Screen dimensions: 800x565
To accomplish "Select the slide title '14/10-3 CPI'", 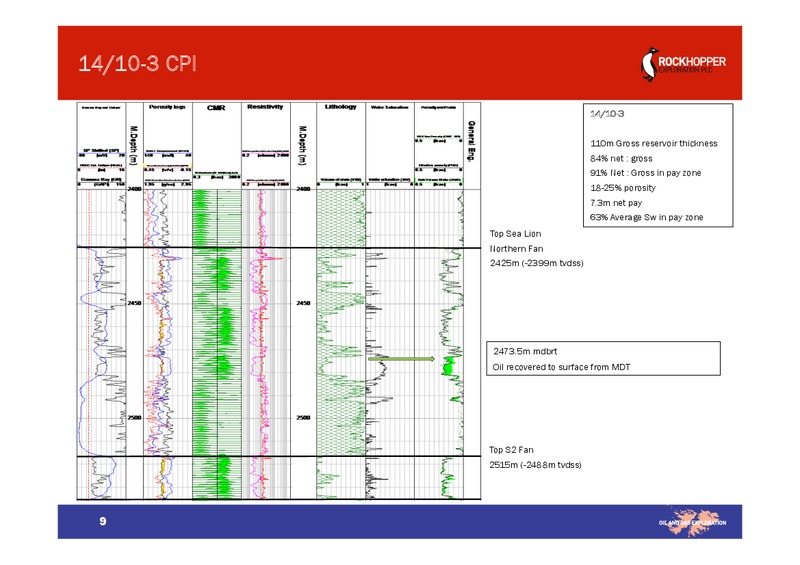I will point(137,64).
